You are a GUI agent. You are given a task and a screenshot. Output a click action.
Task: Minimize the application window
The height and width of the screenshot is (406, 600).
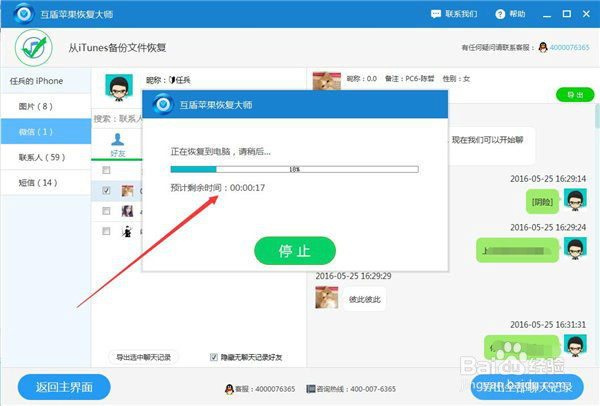(547, 15)
